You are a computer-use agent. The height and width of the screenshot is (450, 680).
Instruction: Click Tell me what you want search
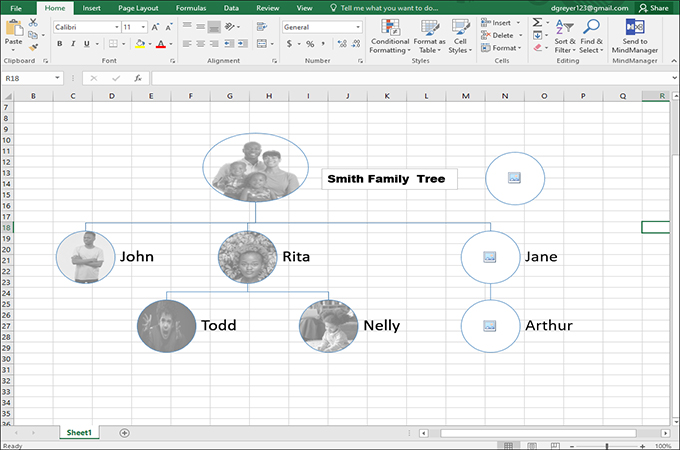pyautogui.click(x=384, y=8)
